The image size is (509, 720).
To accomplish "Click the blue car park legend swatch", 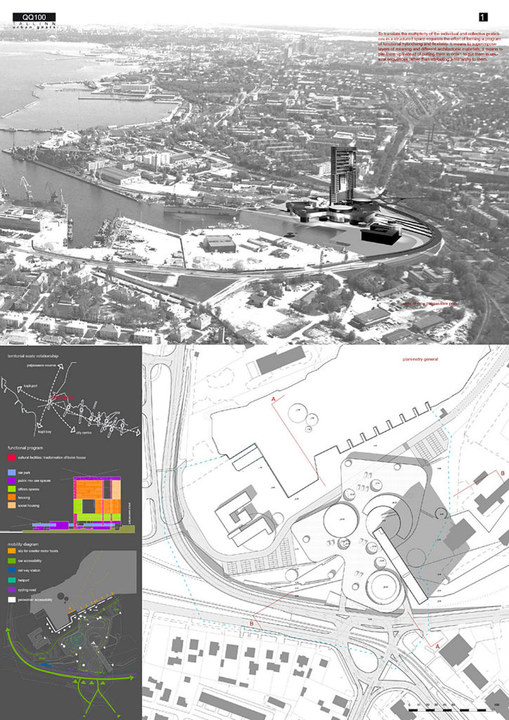I will click(x=11, y=472).
